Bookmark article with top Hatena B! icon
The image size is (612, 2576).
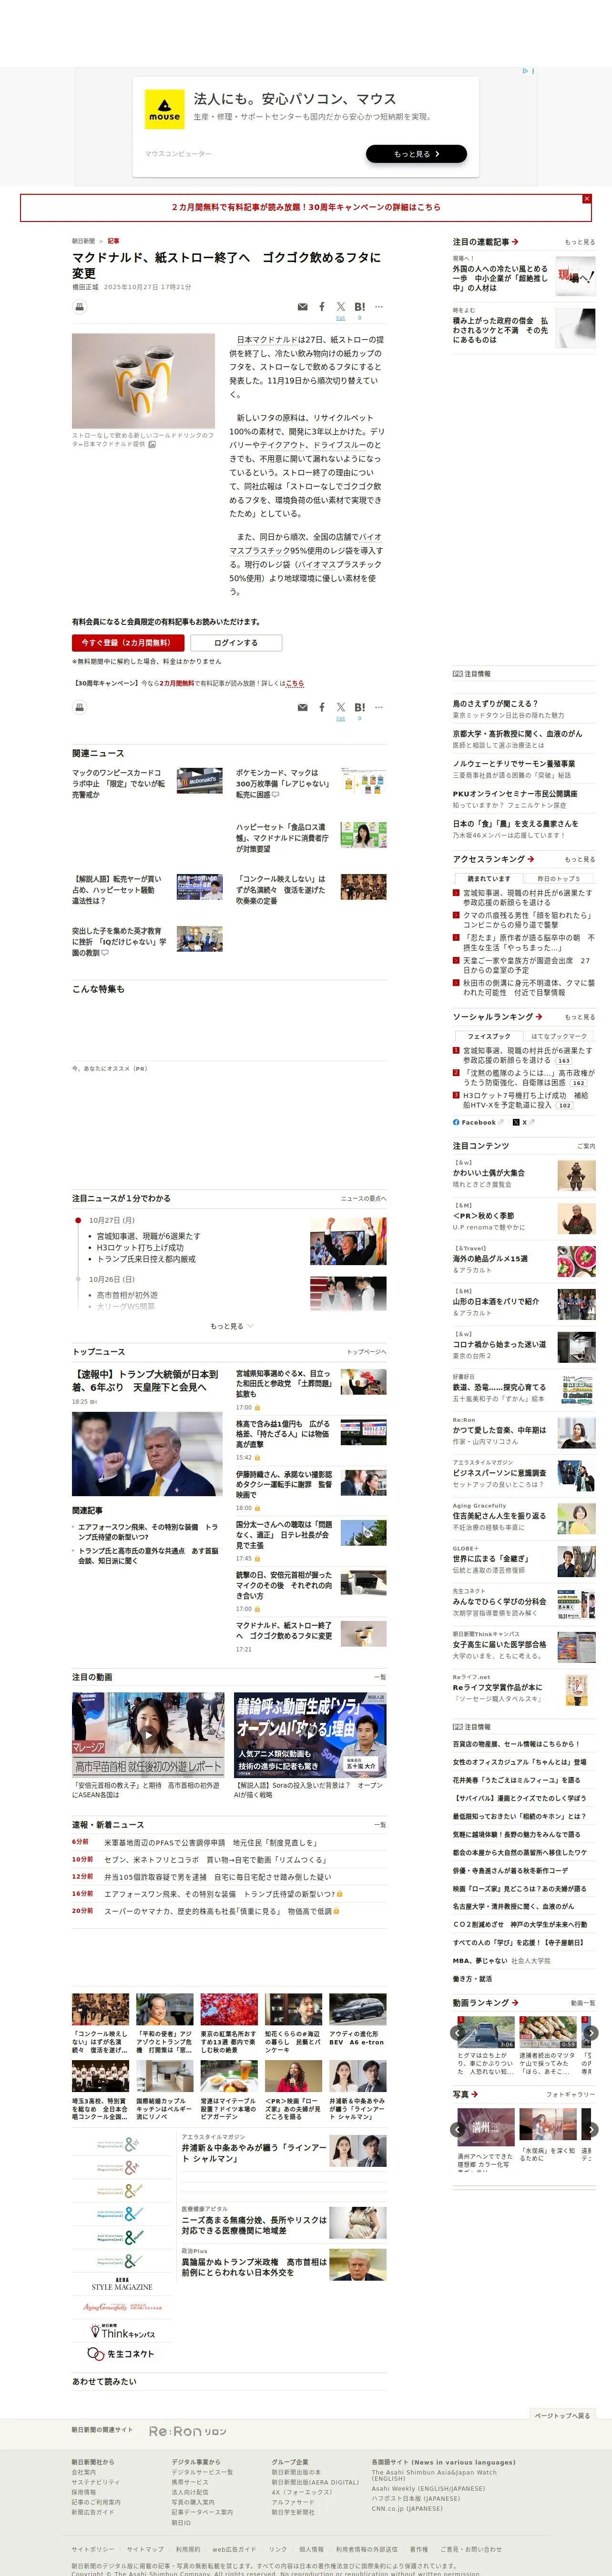[359, 307]
